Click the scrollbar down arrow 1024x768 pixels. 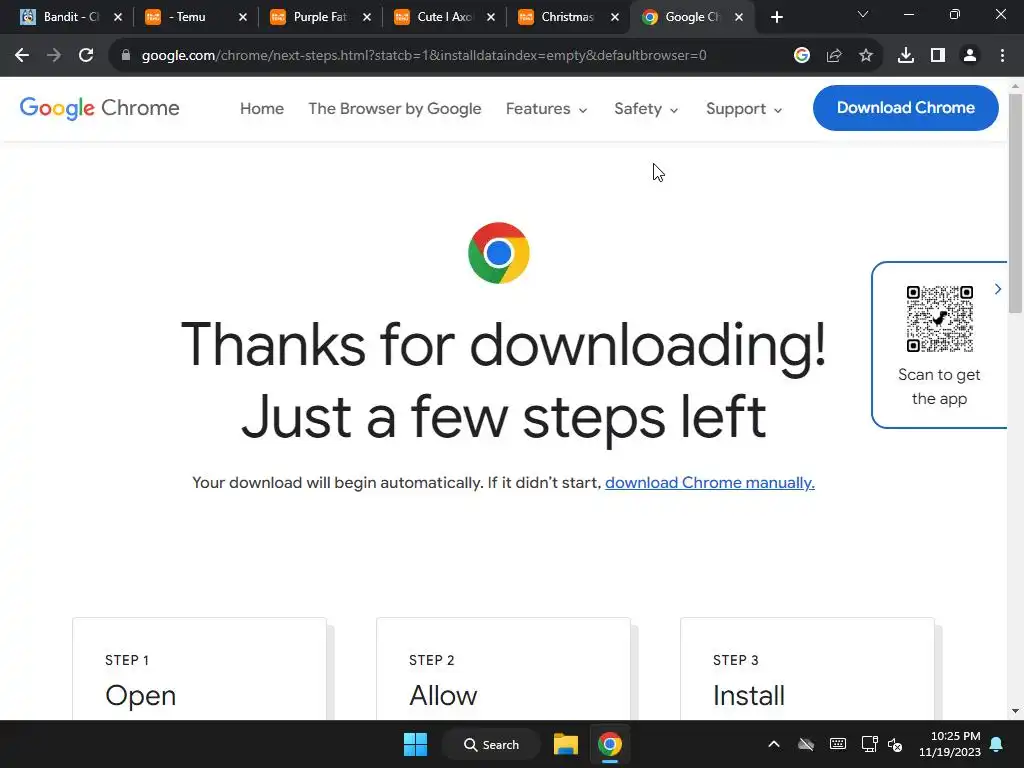1015,711
